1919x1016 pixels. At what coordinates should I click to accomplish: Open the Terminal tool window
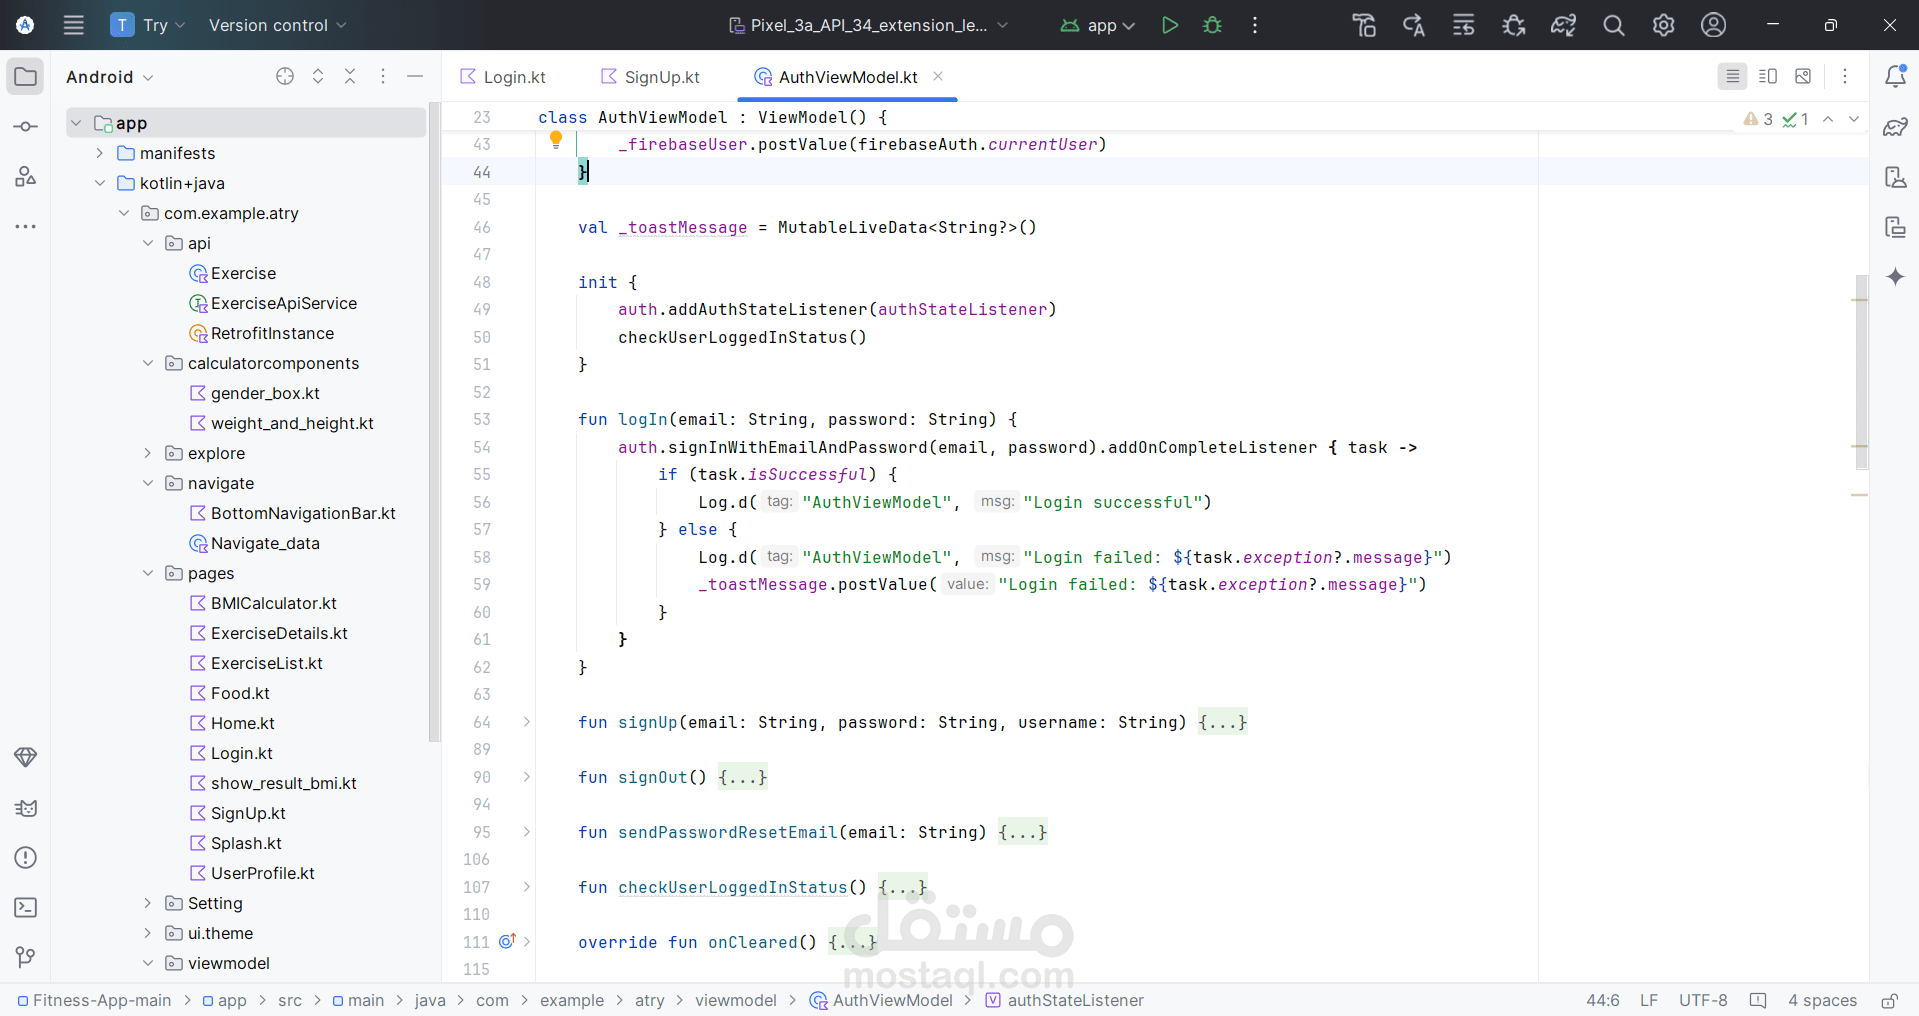tap(26, 908)
